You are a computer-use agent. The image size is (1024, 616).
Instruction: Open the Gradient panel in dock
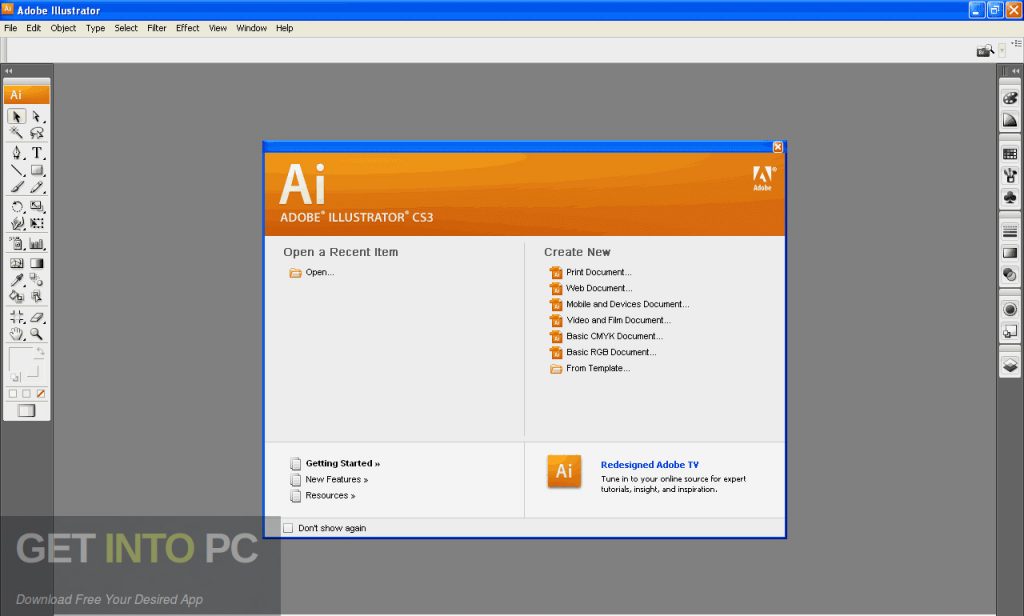tap(1010, 253)
